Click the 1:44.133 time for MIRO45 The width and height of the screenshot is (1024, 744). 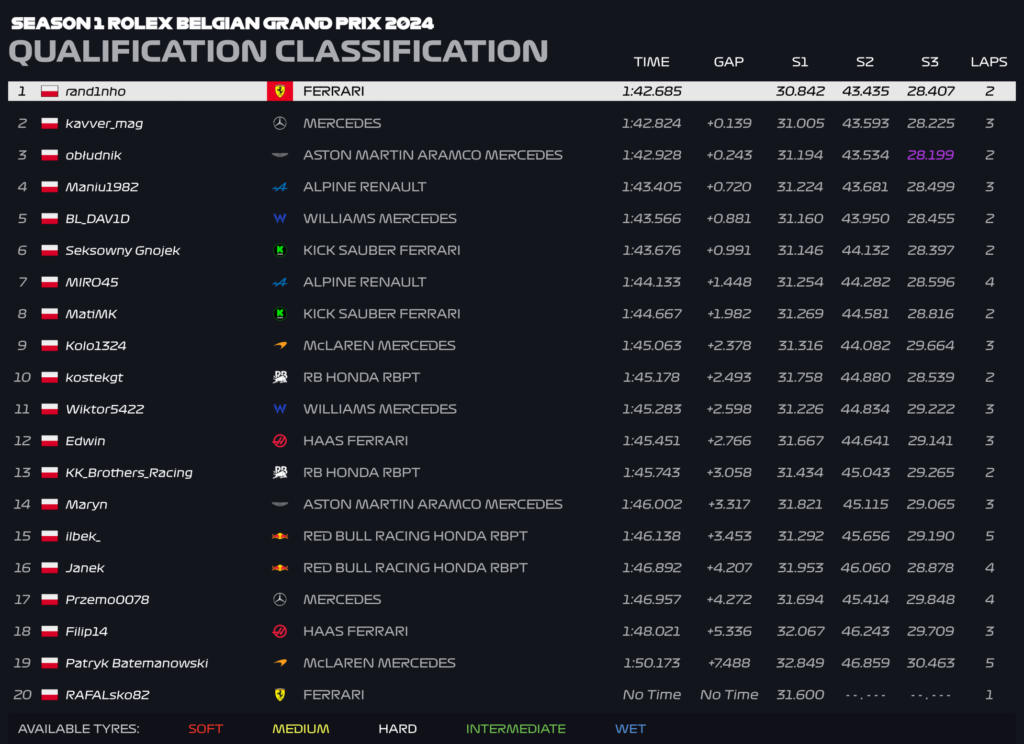pyautogui.click(x=652, y=282)
